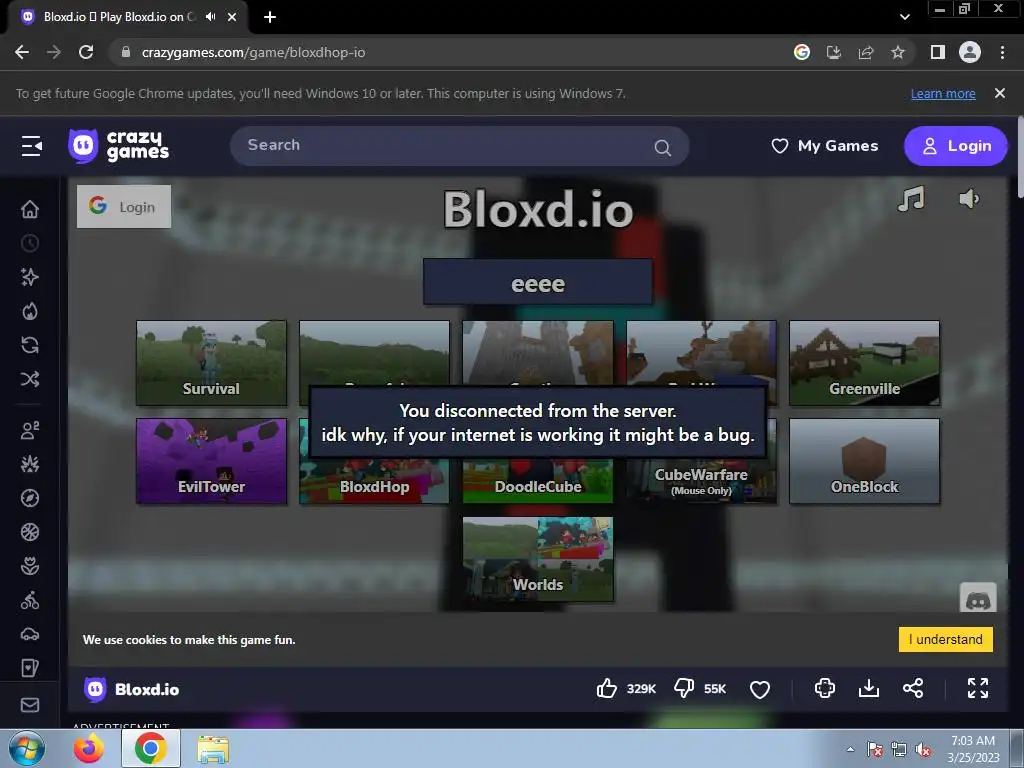Open the new games sparkle icon
This screenshot has width=1024, height=768.
click(30, 277)
